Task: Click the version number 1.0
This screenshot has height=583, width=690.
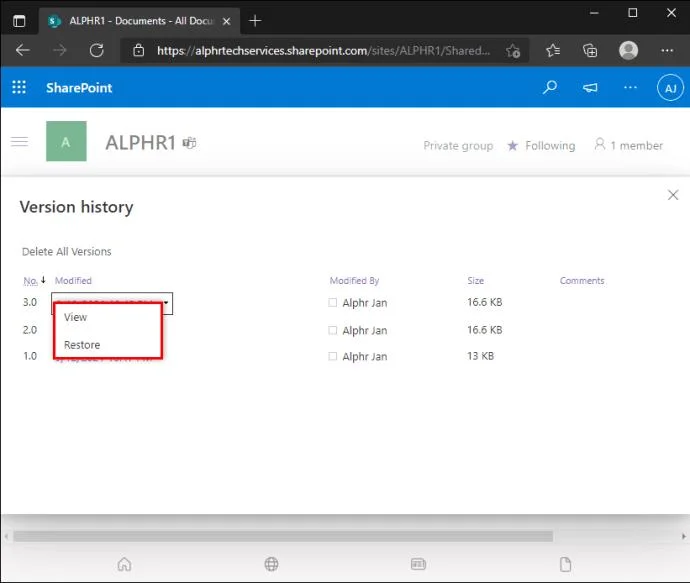Action: [29, 356]
